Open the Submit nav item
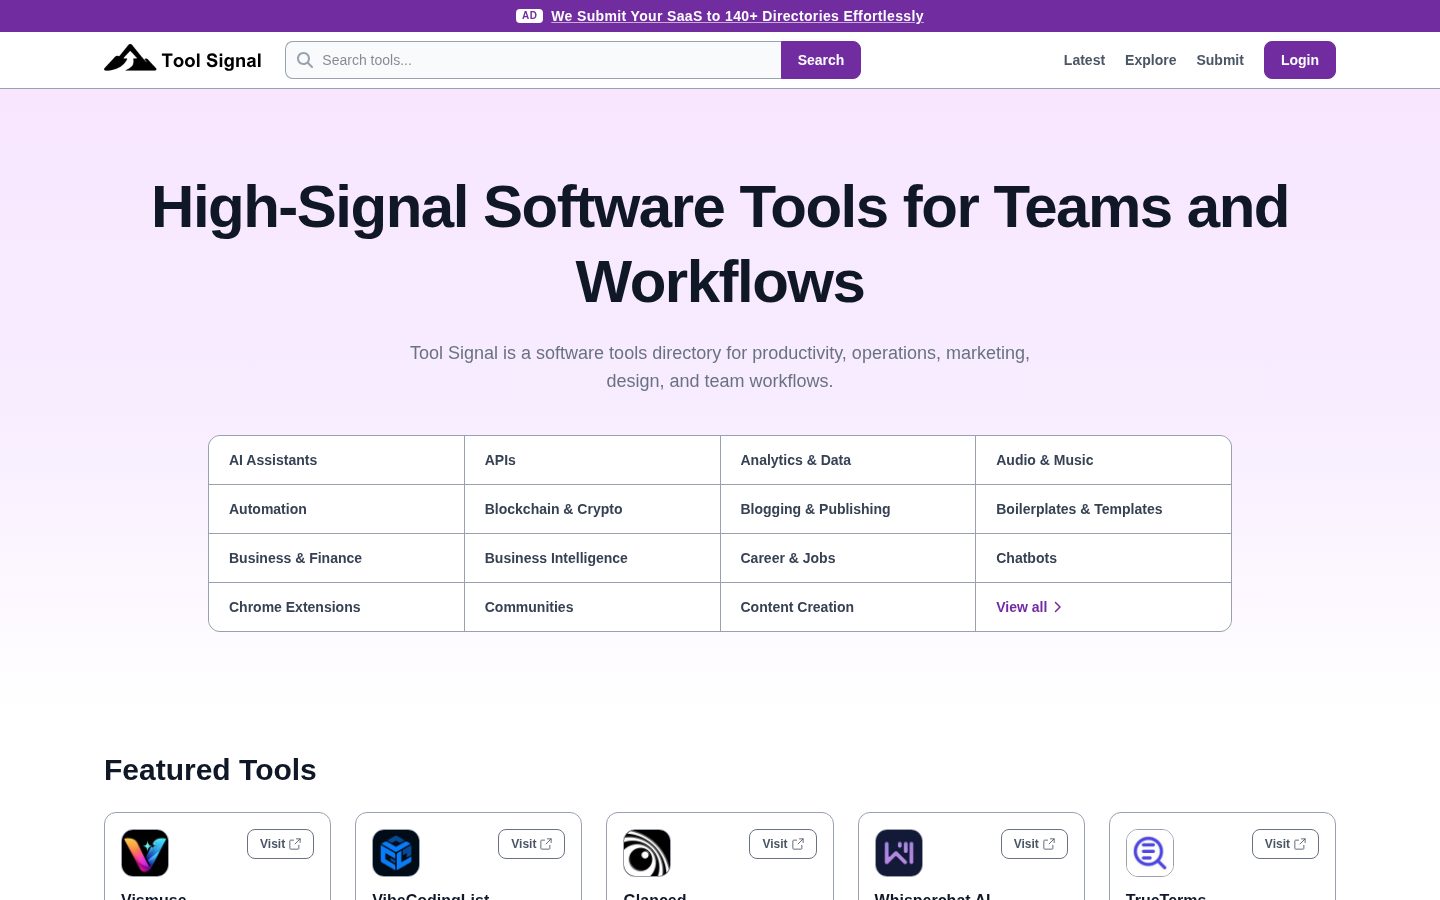Viewport: 1440px width, 900px height. coord(1220,60)
